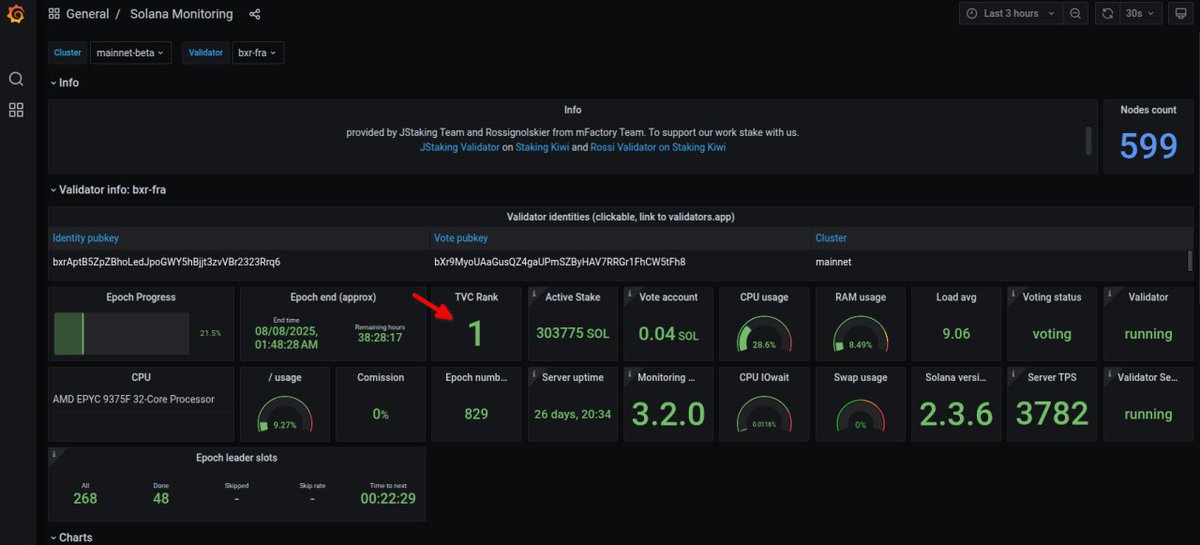This screenshot has height=545, width=1200.
Task: Expand the Charts row section
Action: tap(71, 537)
